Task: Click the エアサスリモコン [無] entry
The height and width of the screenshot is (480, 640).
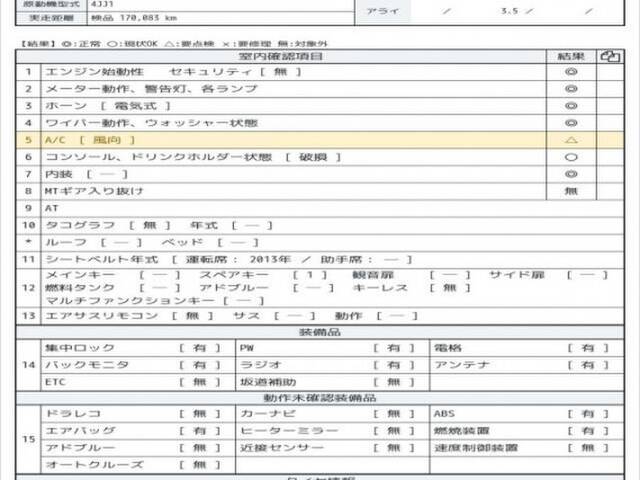Action: (129, 316)
